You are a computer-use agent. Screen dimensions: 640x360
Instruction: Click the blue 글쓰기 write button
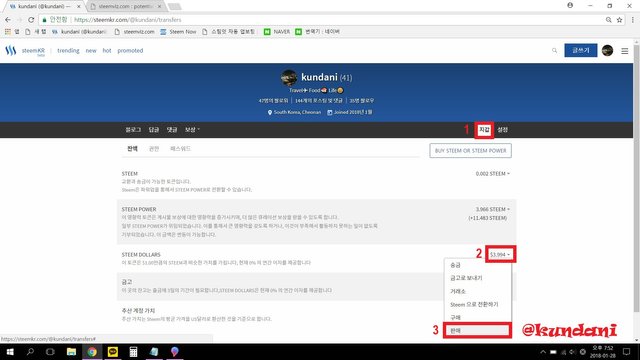pyautogui.click(x=580, y=51)
